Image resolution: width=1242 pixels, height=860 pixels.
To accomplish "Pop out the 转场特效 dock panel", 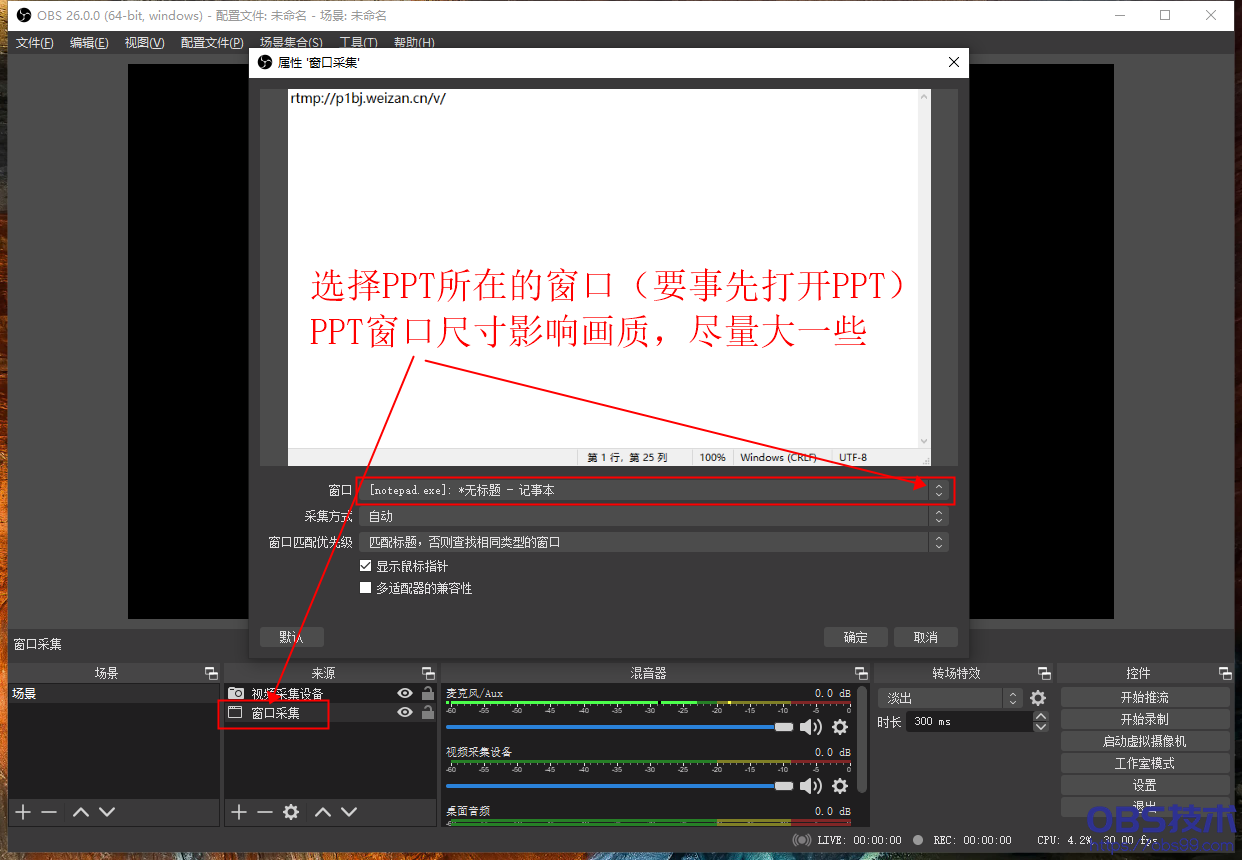I will click(1044, 673).
